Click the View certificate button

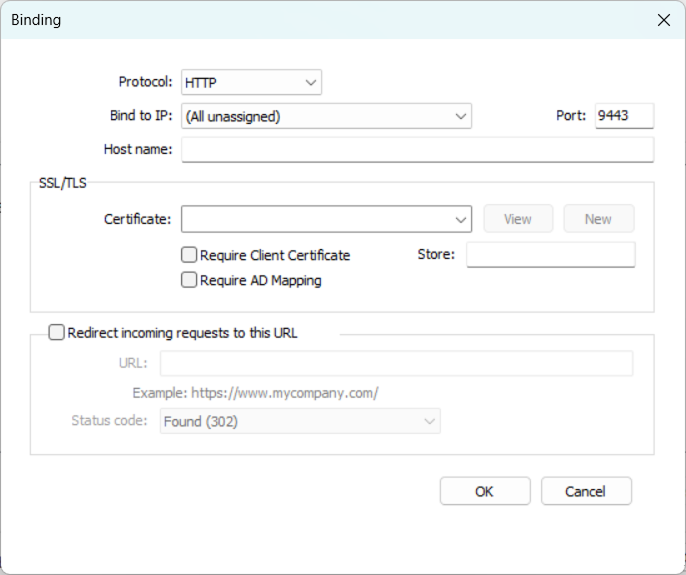coord(518,219)
